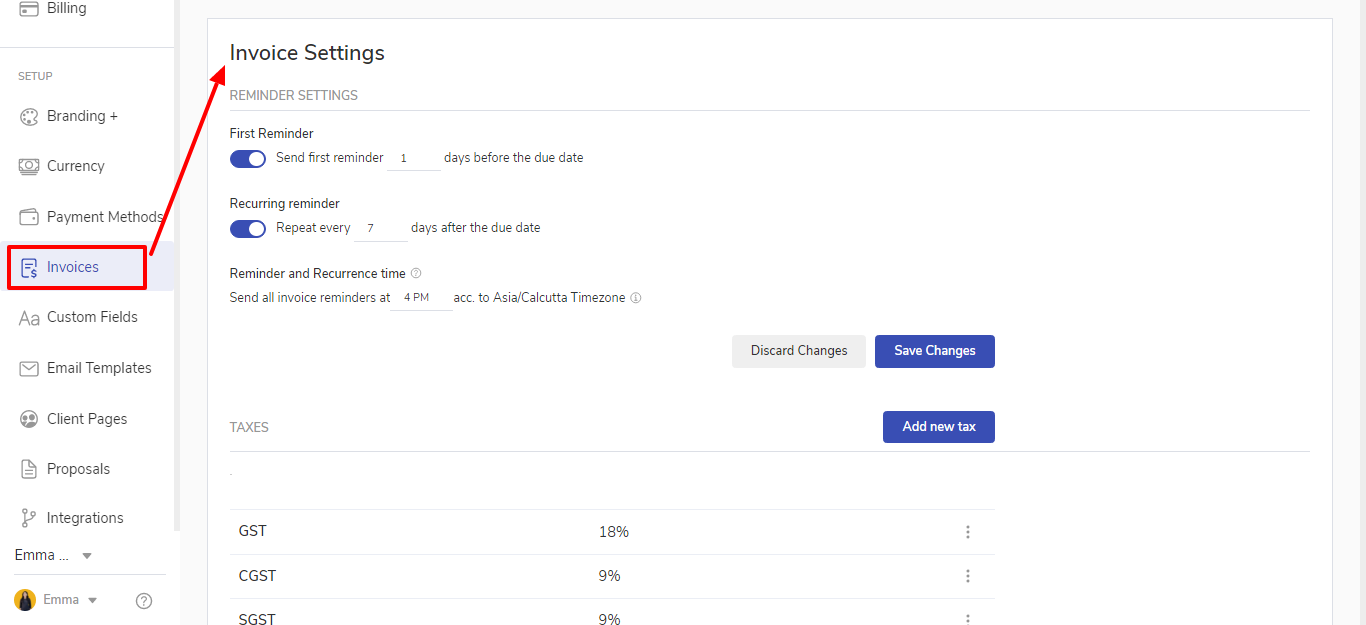Open the 4 PM reminder time dropdown
This screenshot has height=625, width=1366.
420,298
